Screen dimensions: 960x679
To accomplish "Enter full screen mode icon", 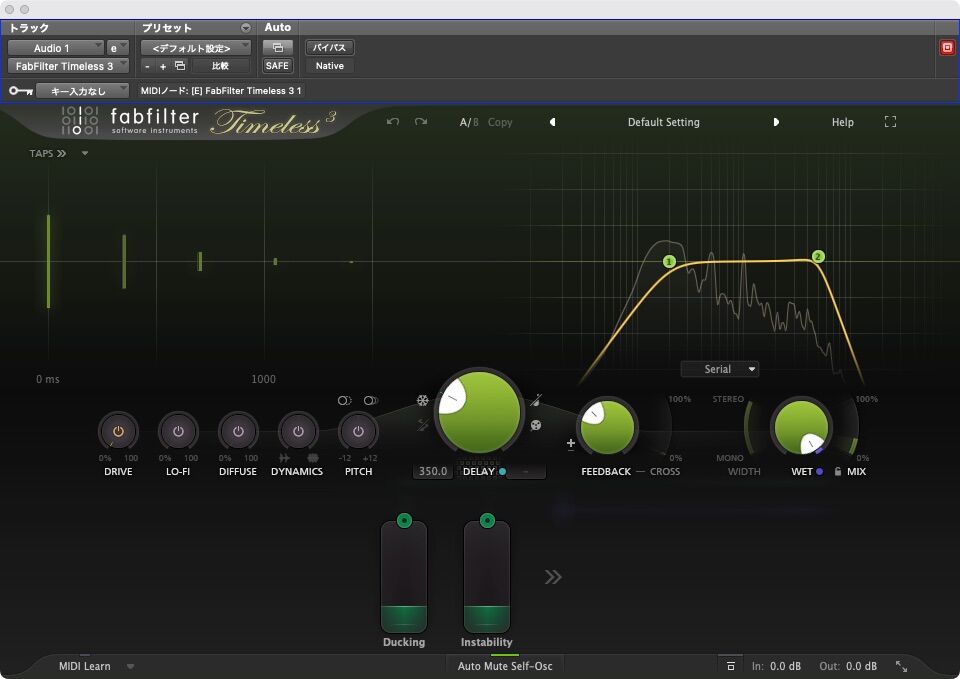I will (x=890, y=122).
